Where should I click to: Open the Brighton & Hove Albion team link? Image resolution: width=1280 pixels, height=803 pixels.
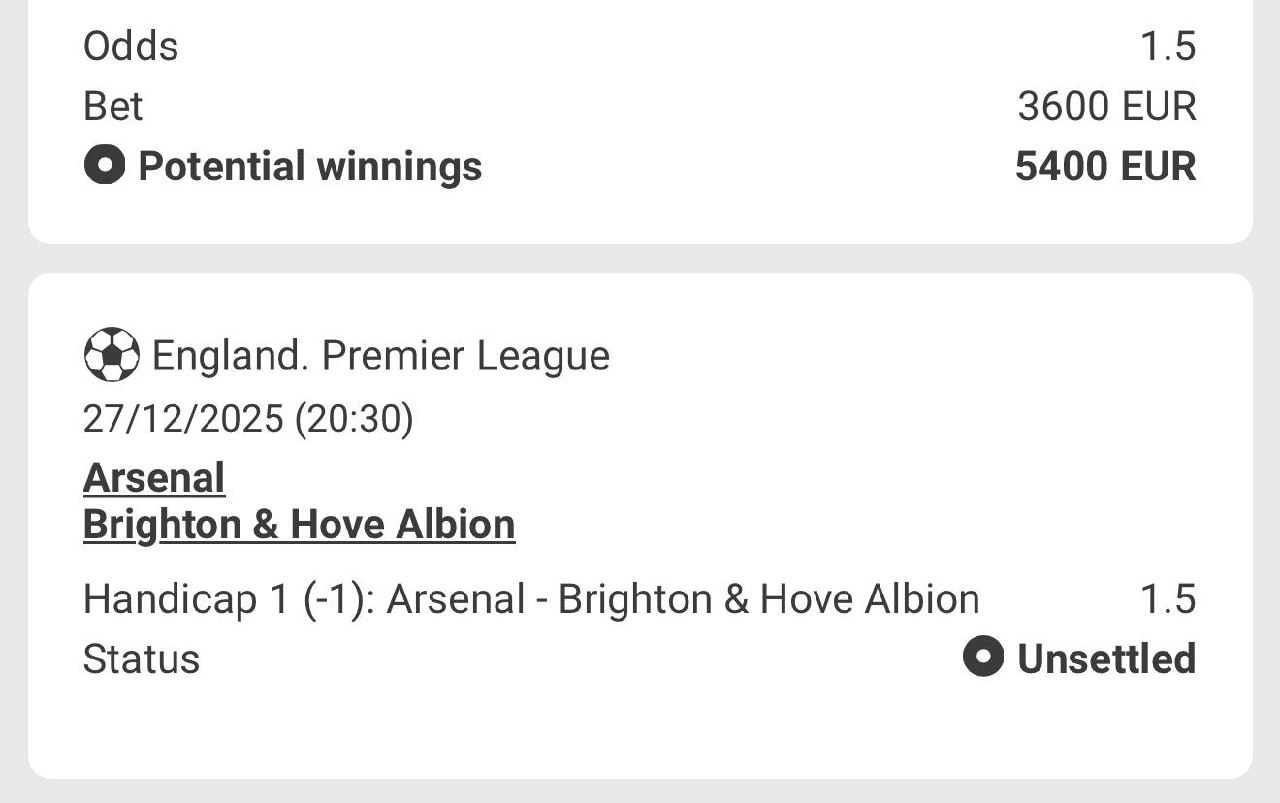click(x=299, y=524)
